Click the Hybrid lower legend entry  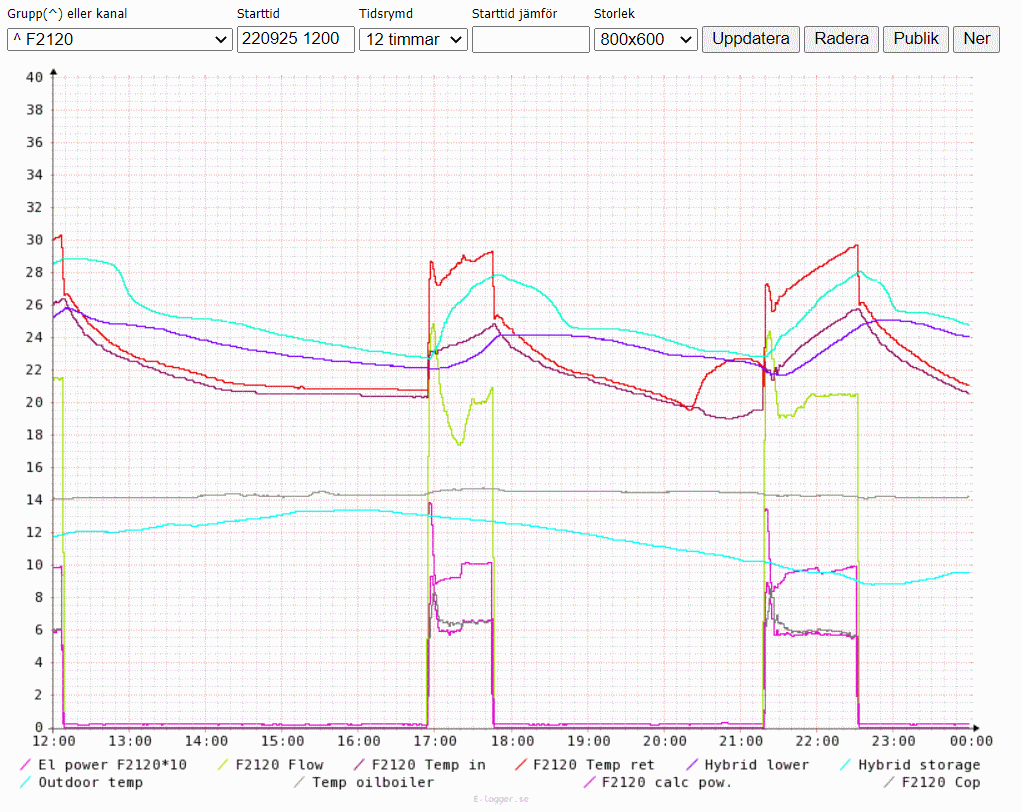[x=756, y=765]
